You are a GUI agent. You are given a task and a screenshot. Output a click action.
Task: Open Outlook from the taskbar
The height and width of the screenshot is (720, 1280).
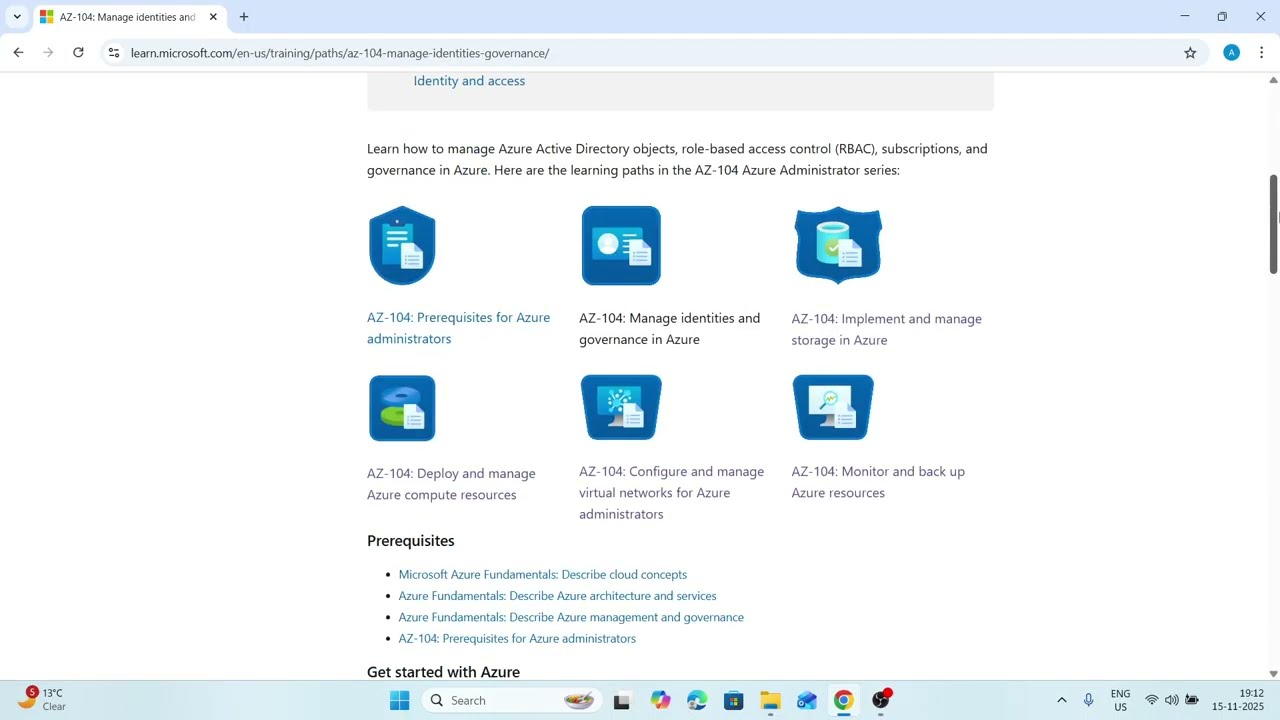click(807, 700)
